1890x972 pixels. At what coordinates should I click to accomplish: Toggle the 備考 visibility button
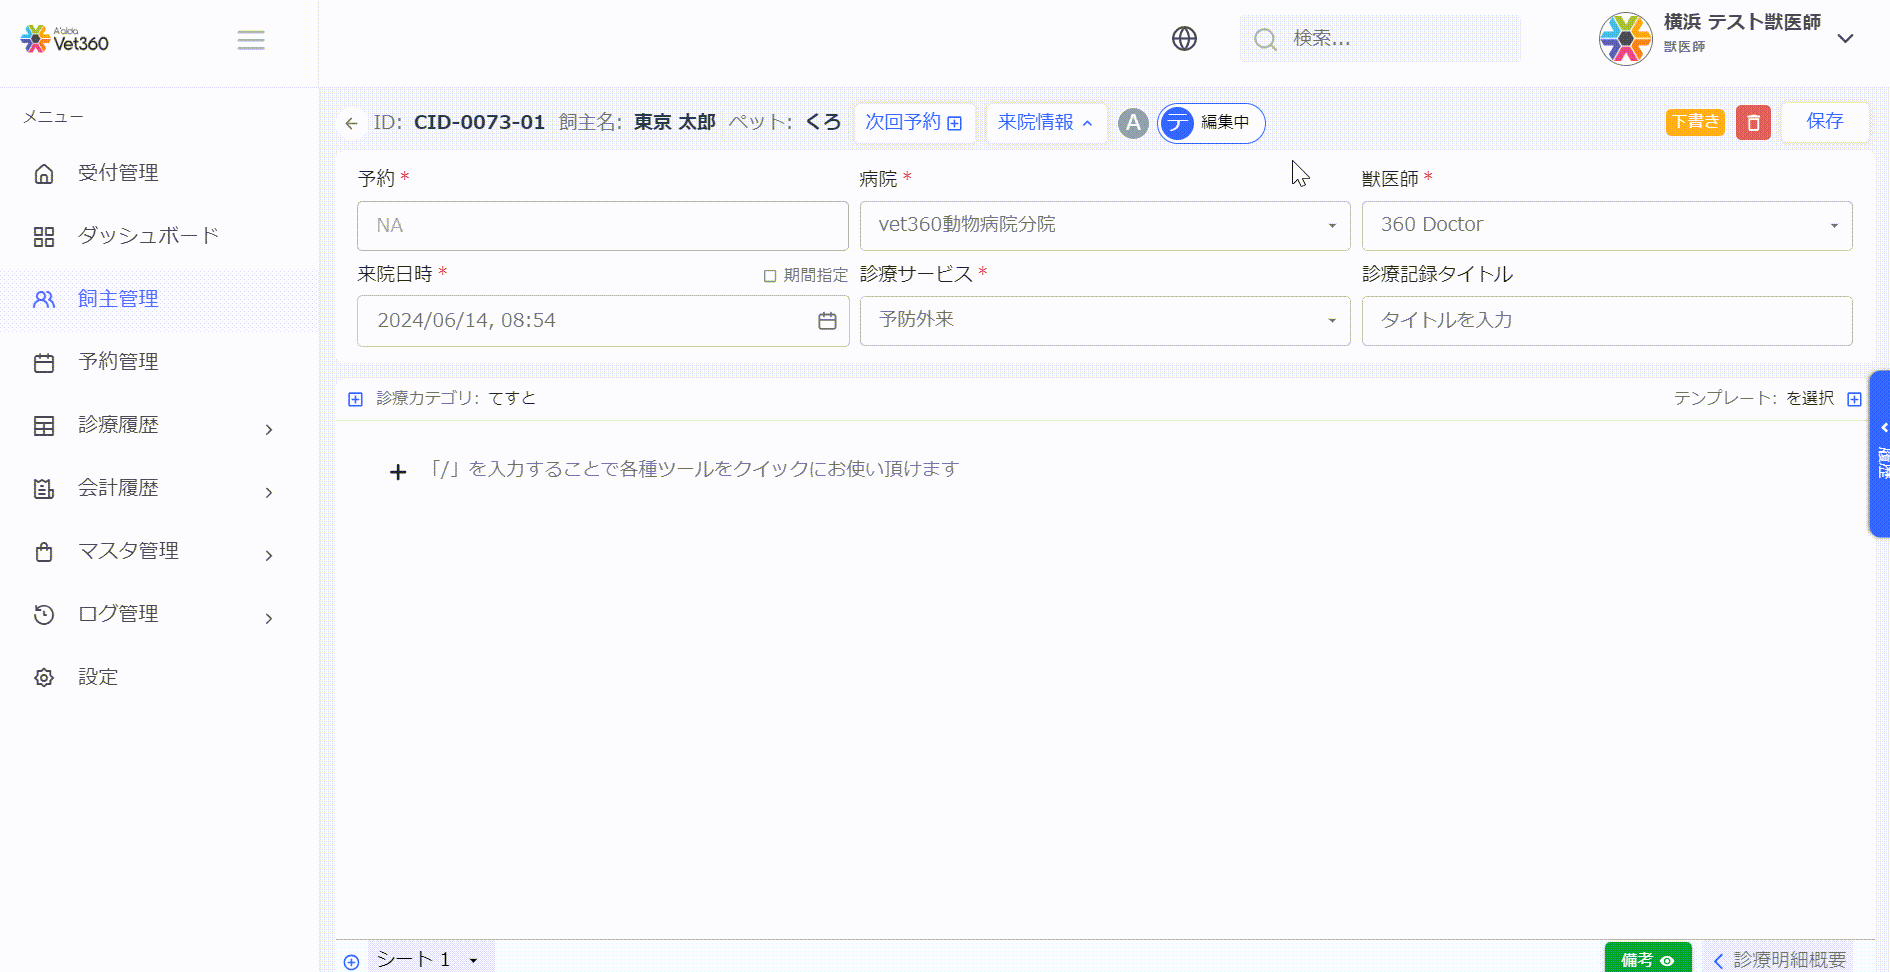point(1647,959)
